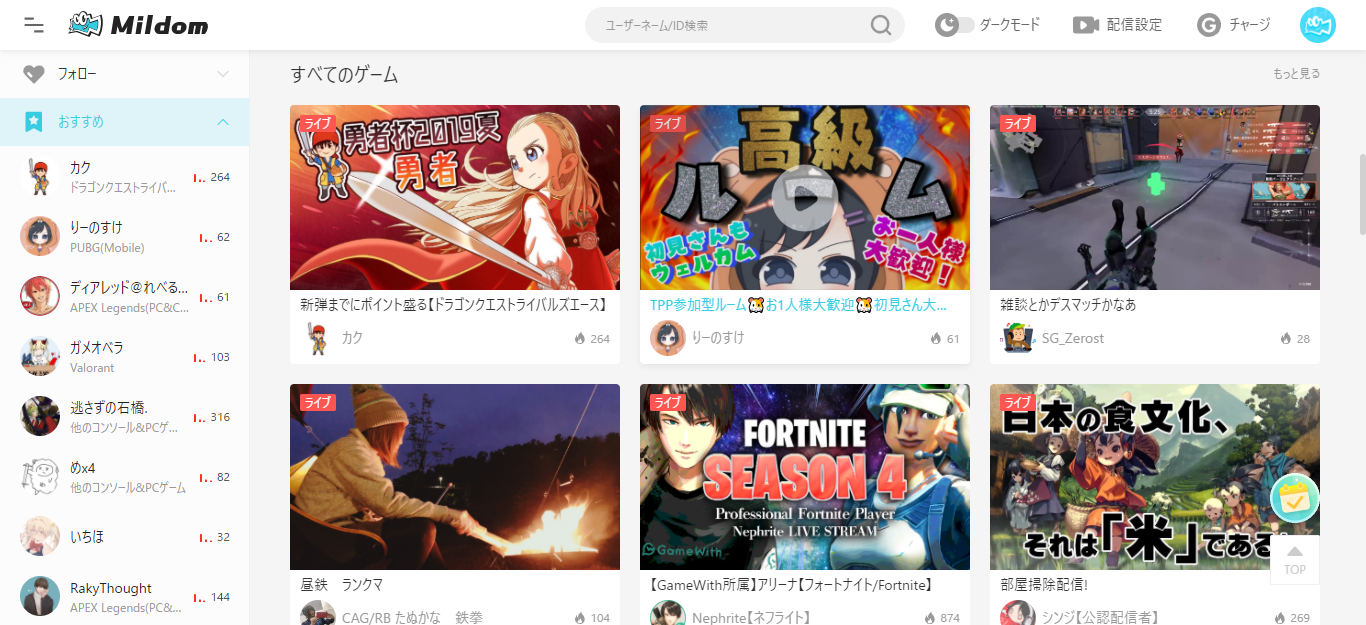This screenshot has width=1366, height=625.
Task: Toggle the dark mode switch
Action: pos(955,25)
